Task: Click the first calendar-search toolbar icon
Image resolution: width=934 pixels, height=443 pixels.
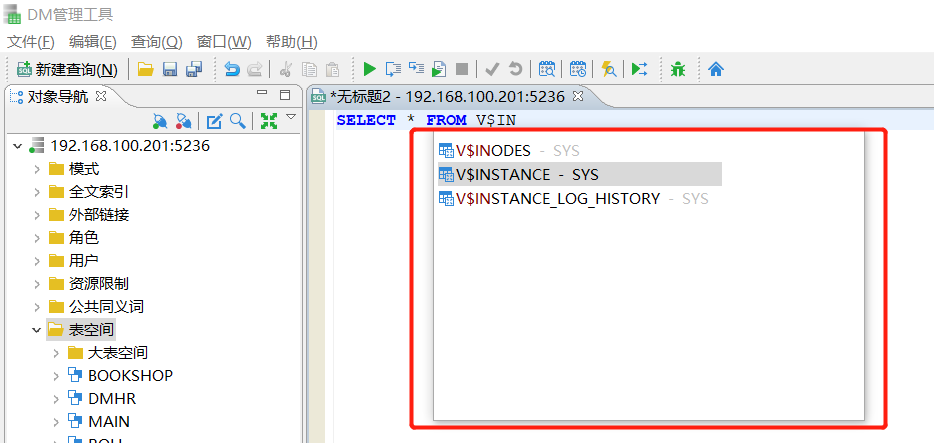Action: click(547, 69)
